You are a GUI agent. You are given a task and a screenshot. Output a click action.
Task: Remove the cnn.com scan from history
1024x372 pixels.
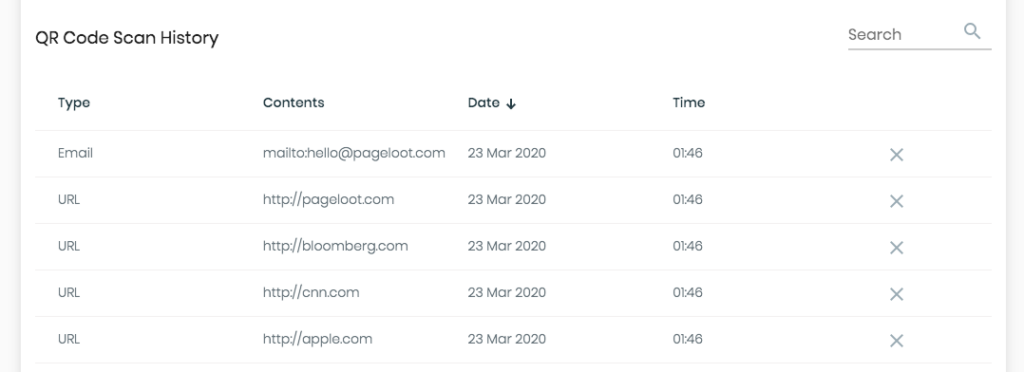pos(896,294)
